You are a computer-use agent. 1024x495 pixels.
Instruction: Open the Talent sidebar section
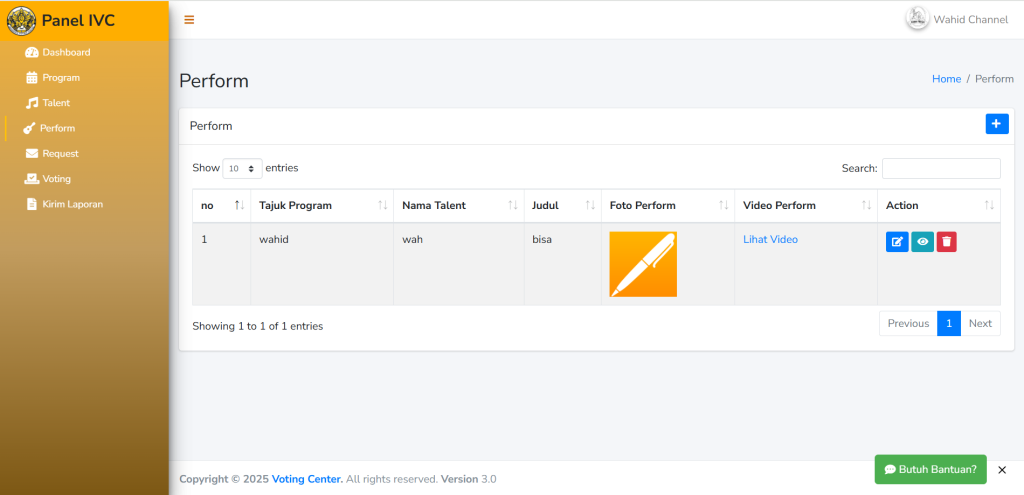56,103
